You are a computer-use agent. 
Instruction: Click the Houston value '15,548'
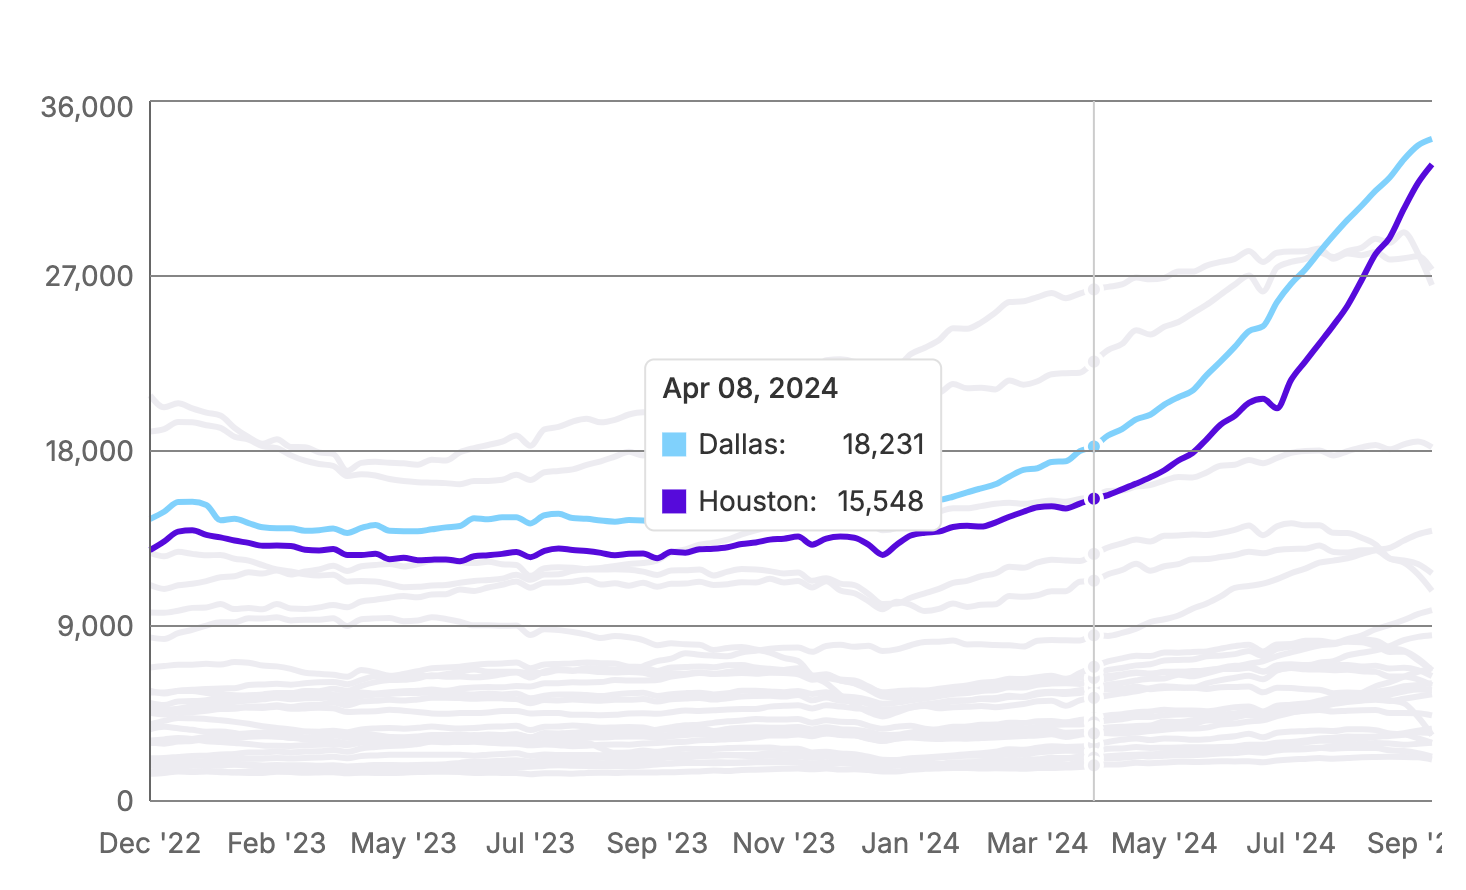880,501
